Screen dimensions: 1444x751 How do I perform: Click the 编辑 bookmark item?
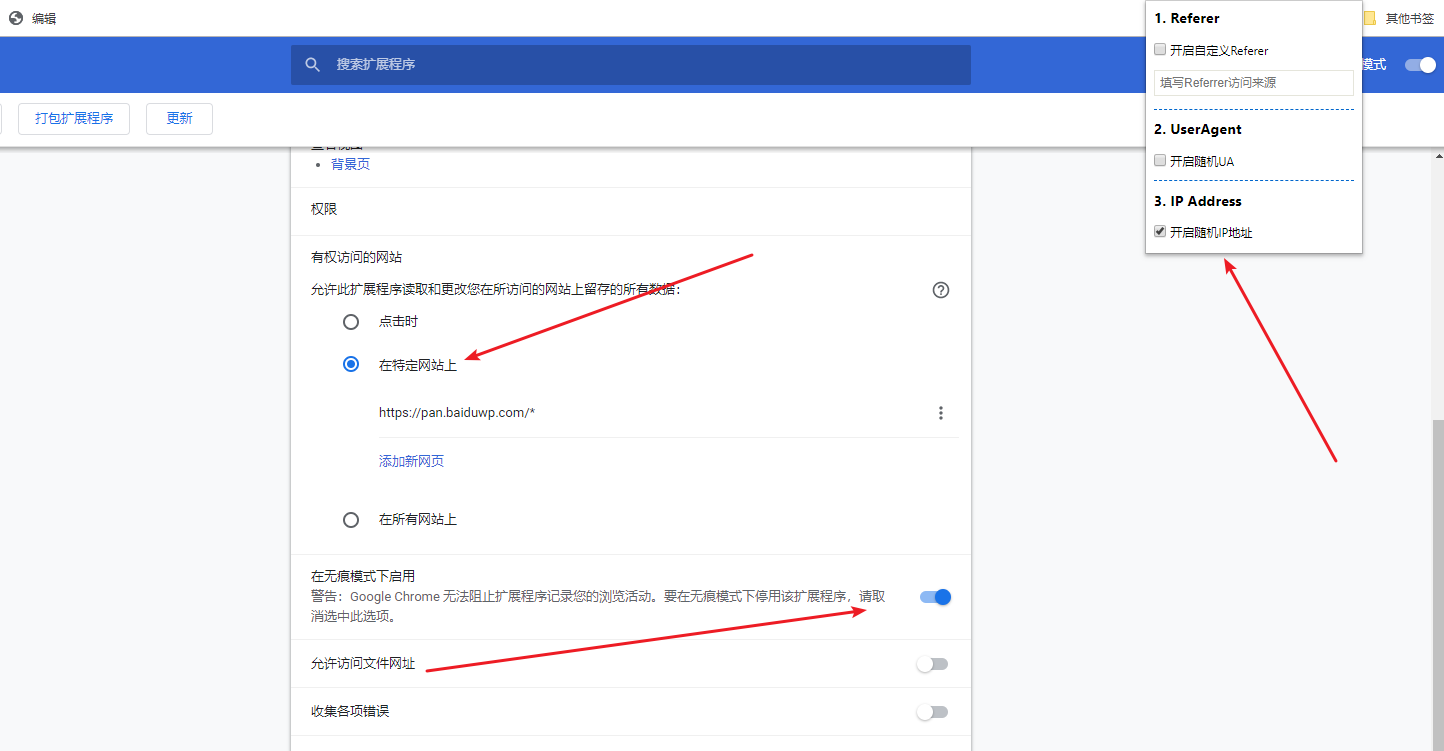[44, 18]
